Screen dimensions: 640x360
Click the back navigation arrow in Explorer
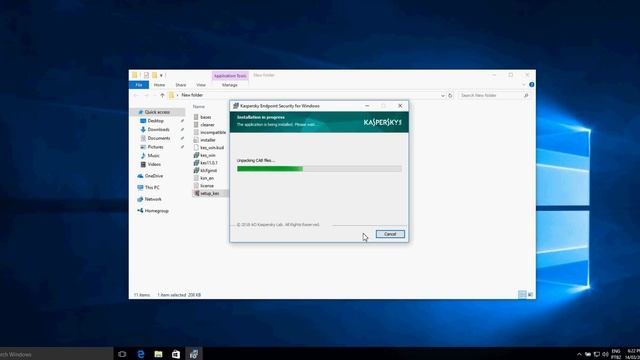point(136,95)
